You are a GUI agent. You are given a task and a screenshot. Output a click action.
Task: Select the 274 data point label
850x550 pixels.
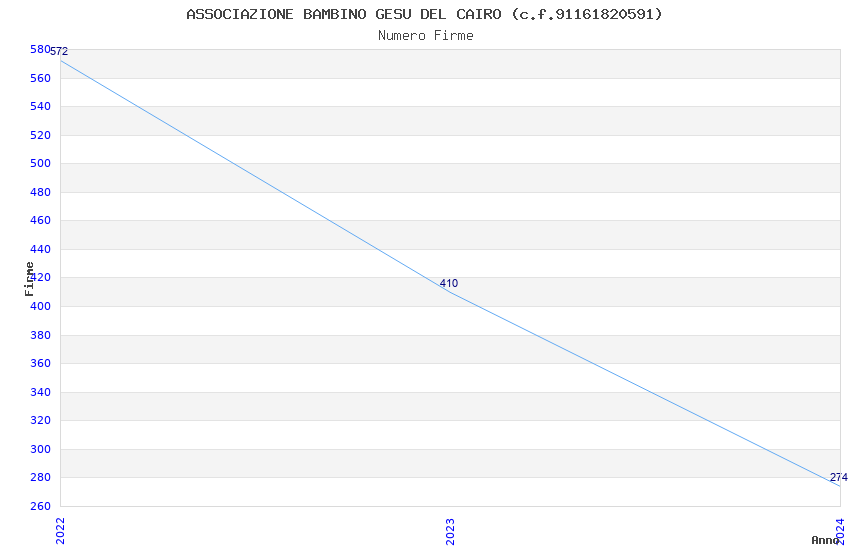coord(839,477)
